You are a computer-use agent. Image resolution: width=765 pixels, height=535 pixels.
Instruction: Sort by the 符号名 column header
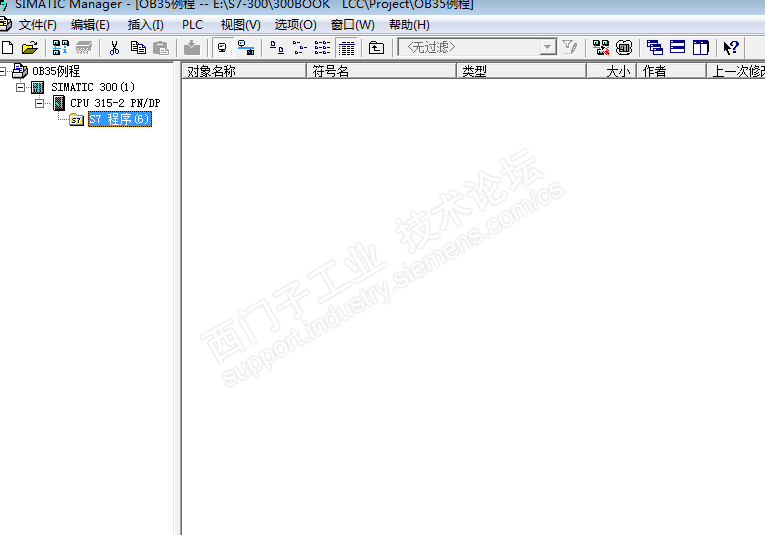pyautogui.click(x=381, y=71)
